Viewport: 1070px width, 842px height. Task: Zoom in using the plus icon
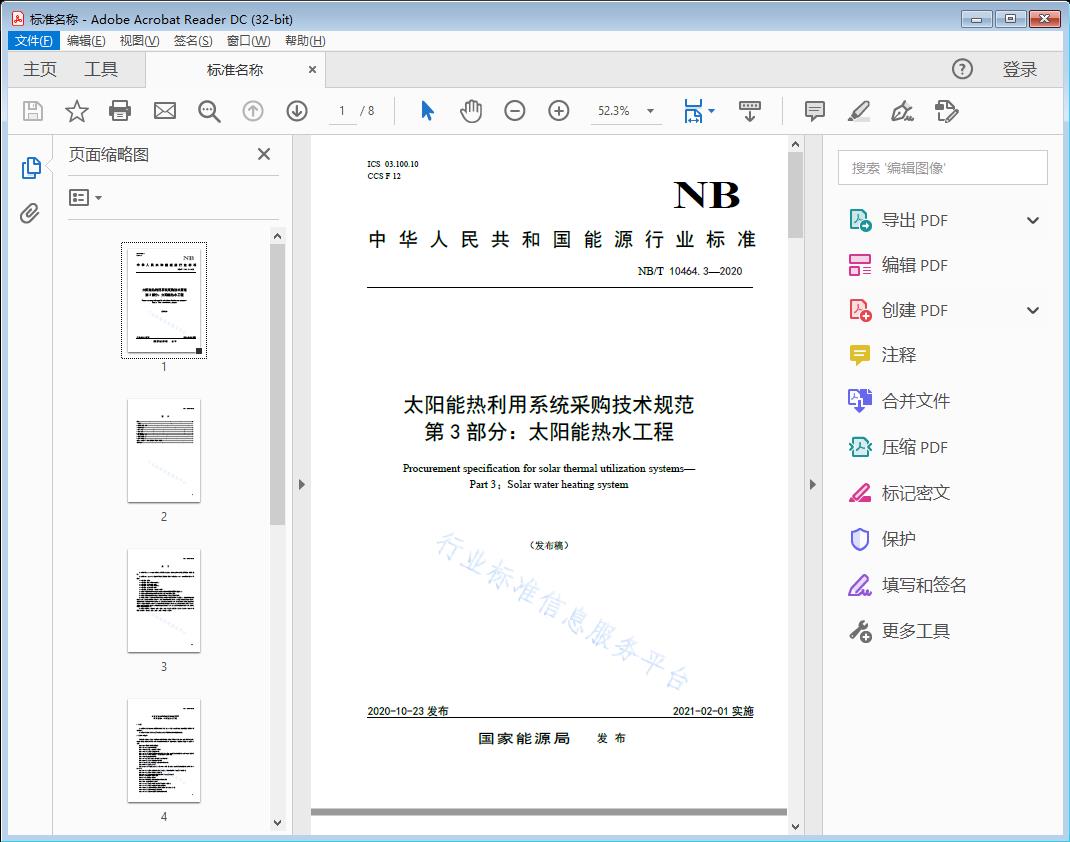pos(559,111)
